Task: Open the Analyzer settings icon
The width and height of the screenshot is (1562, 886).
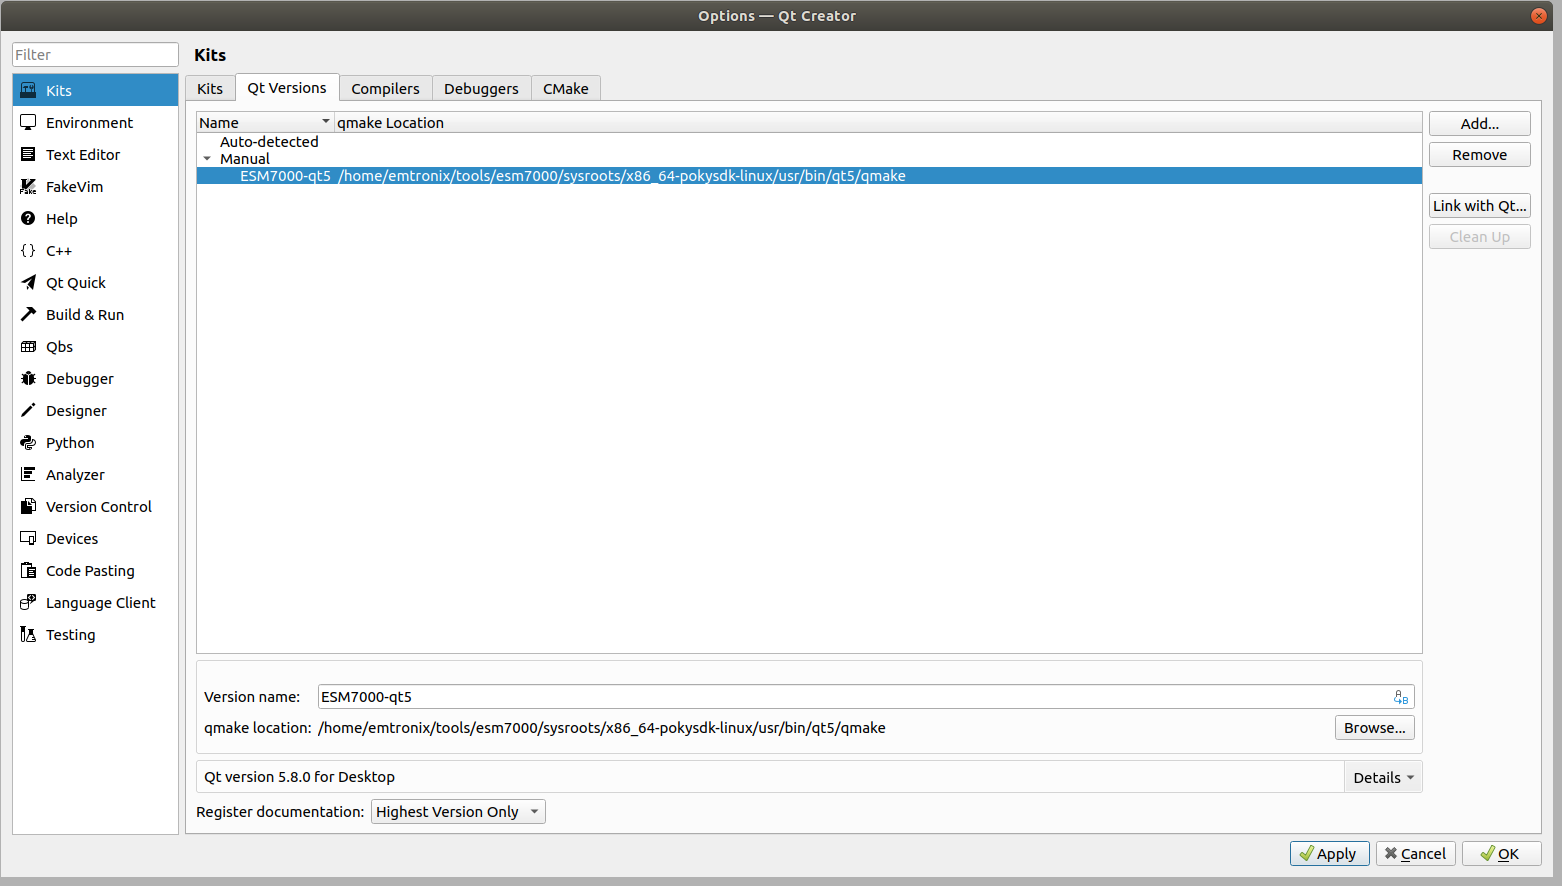Action: [28, 474]
